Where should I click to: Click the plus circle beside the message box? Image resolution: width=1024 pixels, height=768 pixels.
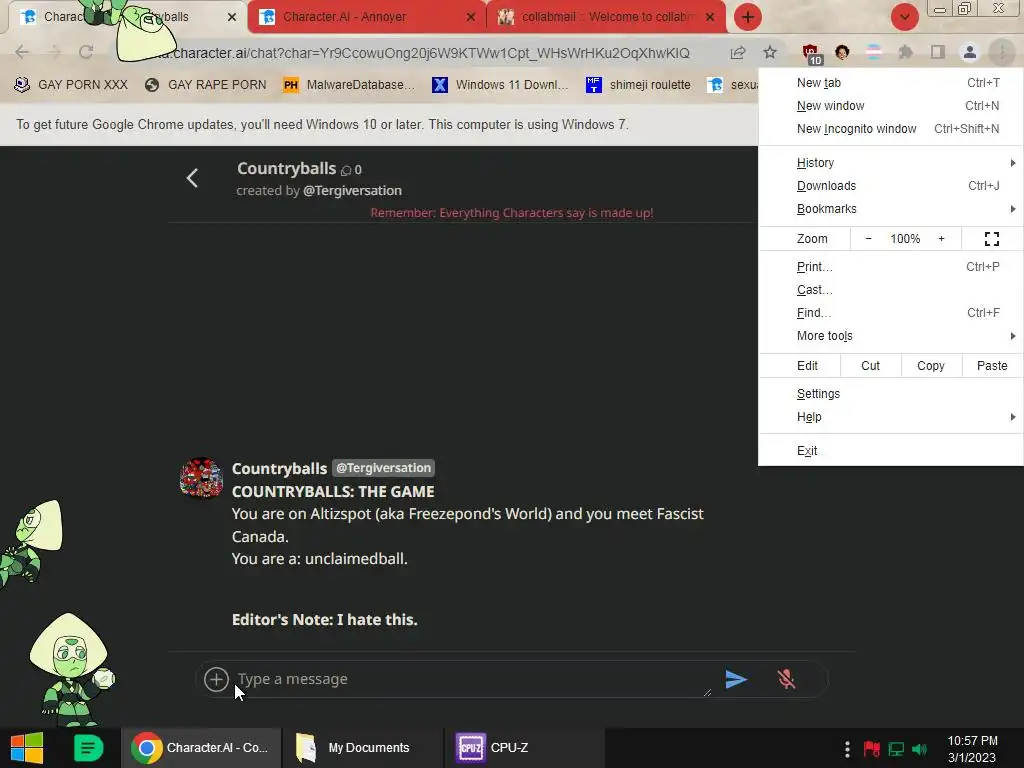(x=216, y=679)
